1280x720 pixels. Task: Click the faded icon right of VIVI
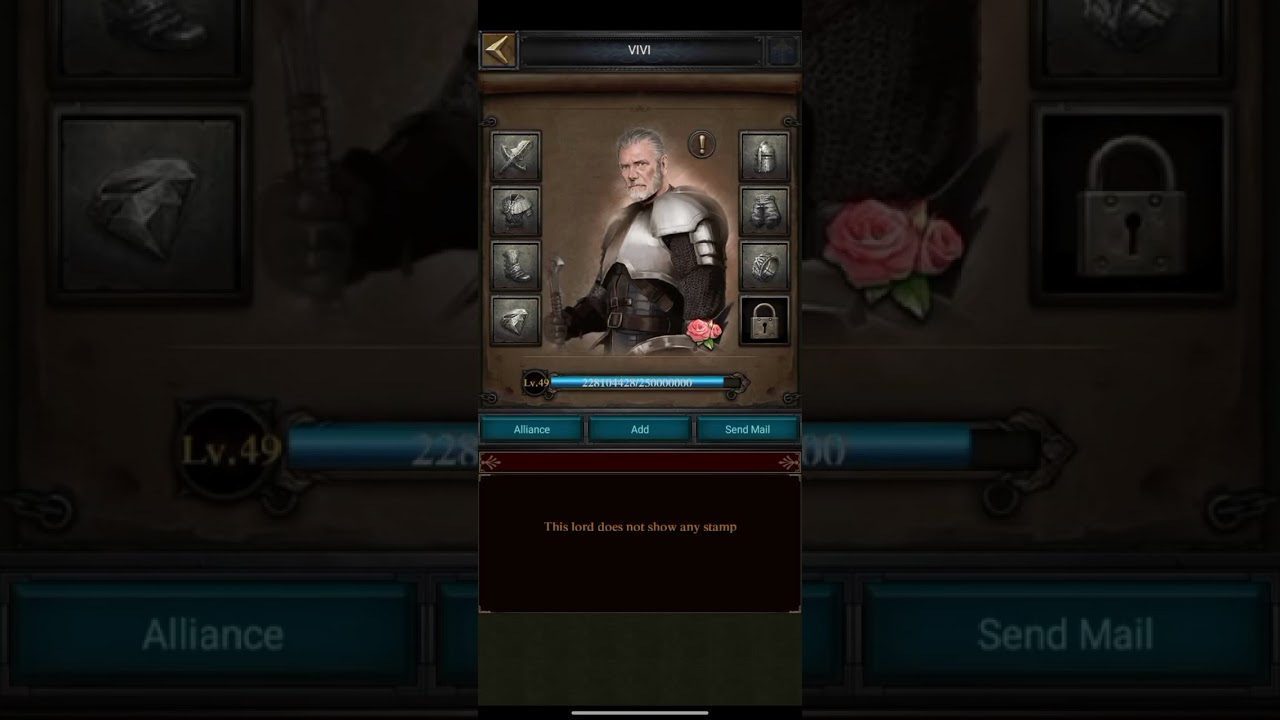[780, 51]
